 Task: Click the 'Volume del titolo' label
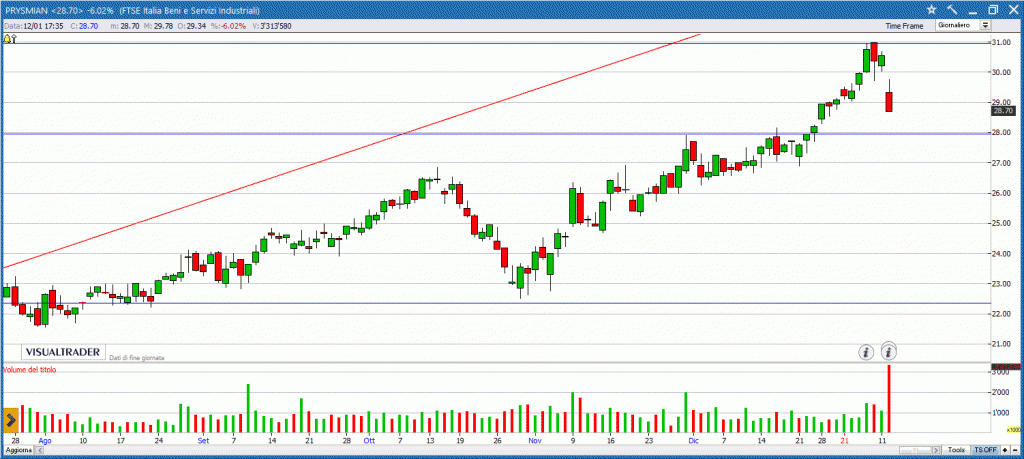pos(30,370)
